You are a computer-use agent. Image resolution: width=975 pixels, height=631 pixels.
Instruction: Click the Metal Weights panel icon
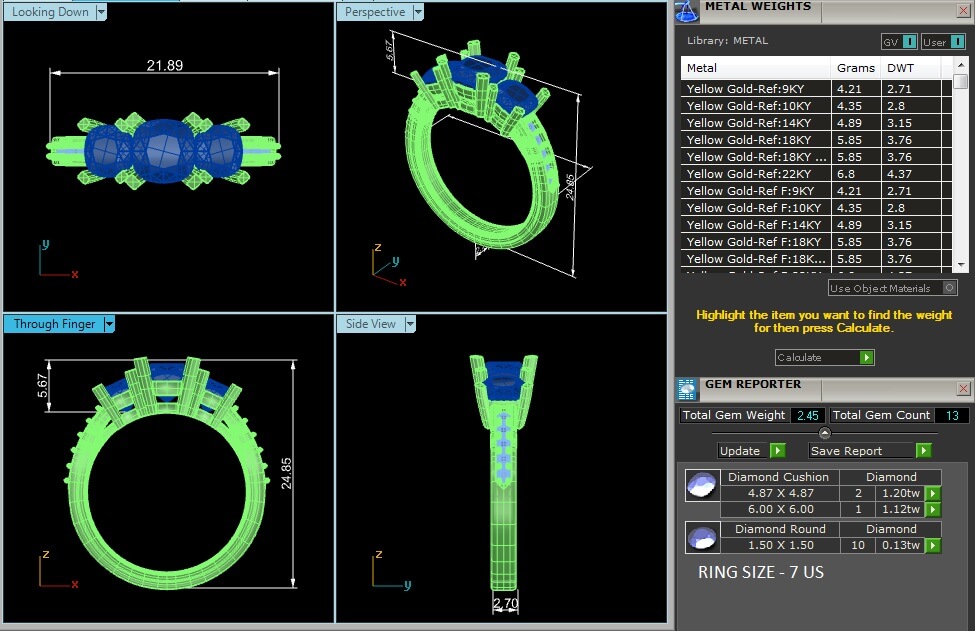click(686, 11)
